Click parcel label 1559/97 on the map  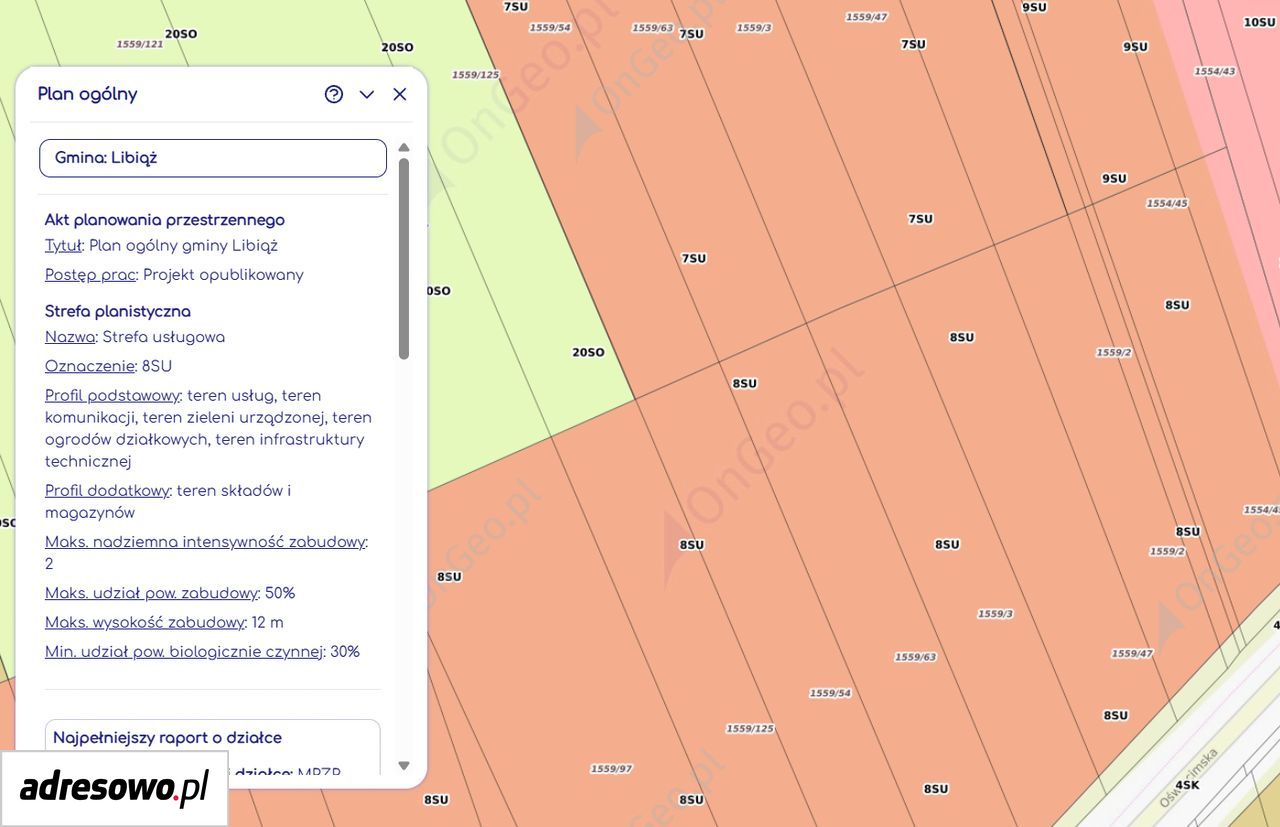pos(611,769)
